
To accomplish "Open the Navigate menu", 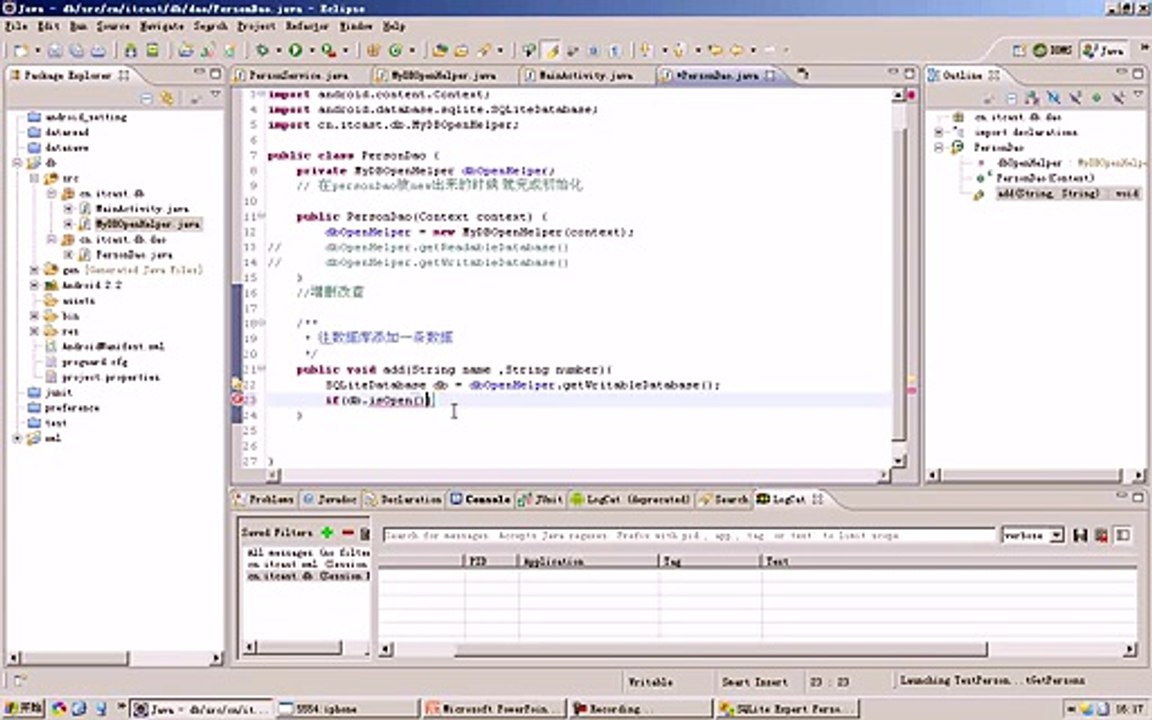I will click(162, 26).
